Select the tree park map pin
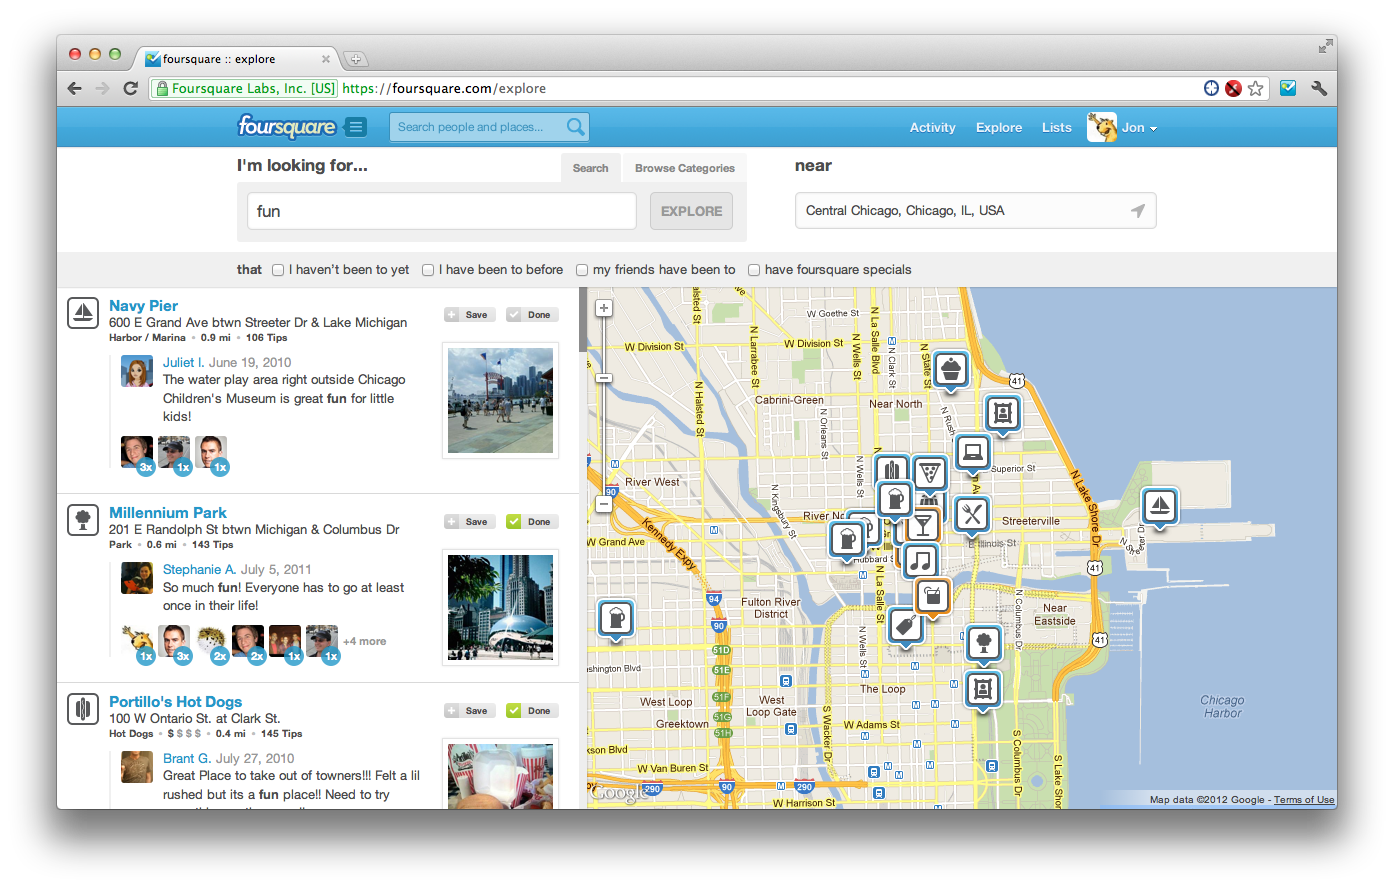1394x888 pixels. click(x=984, y=642)
